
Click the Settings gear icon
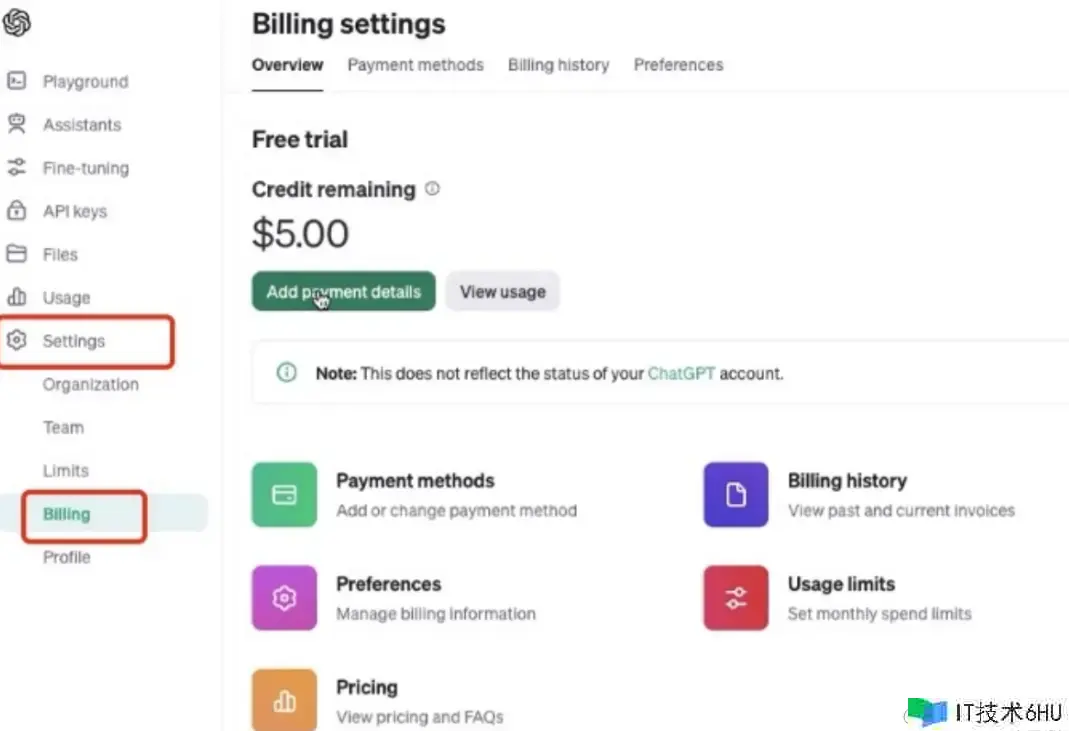(16, 340)
